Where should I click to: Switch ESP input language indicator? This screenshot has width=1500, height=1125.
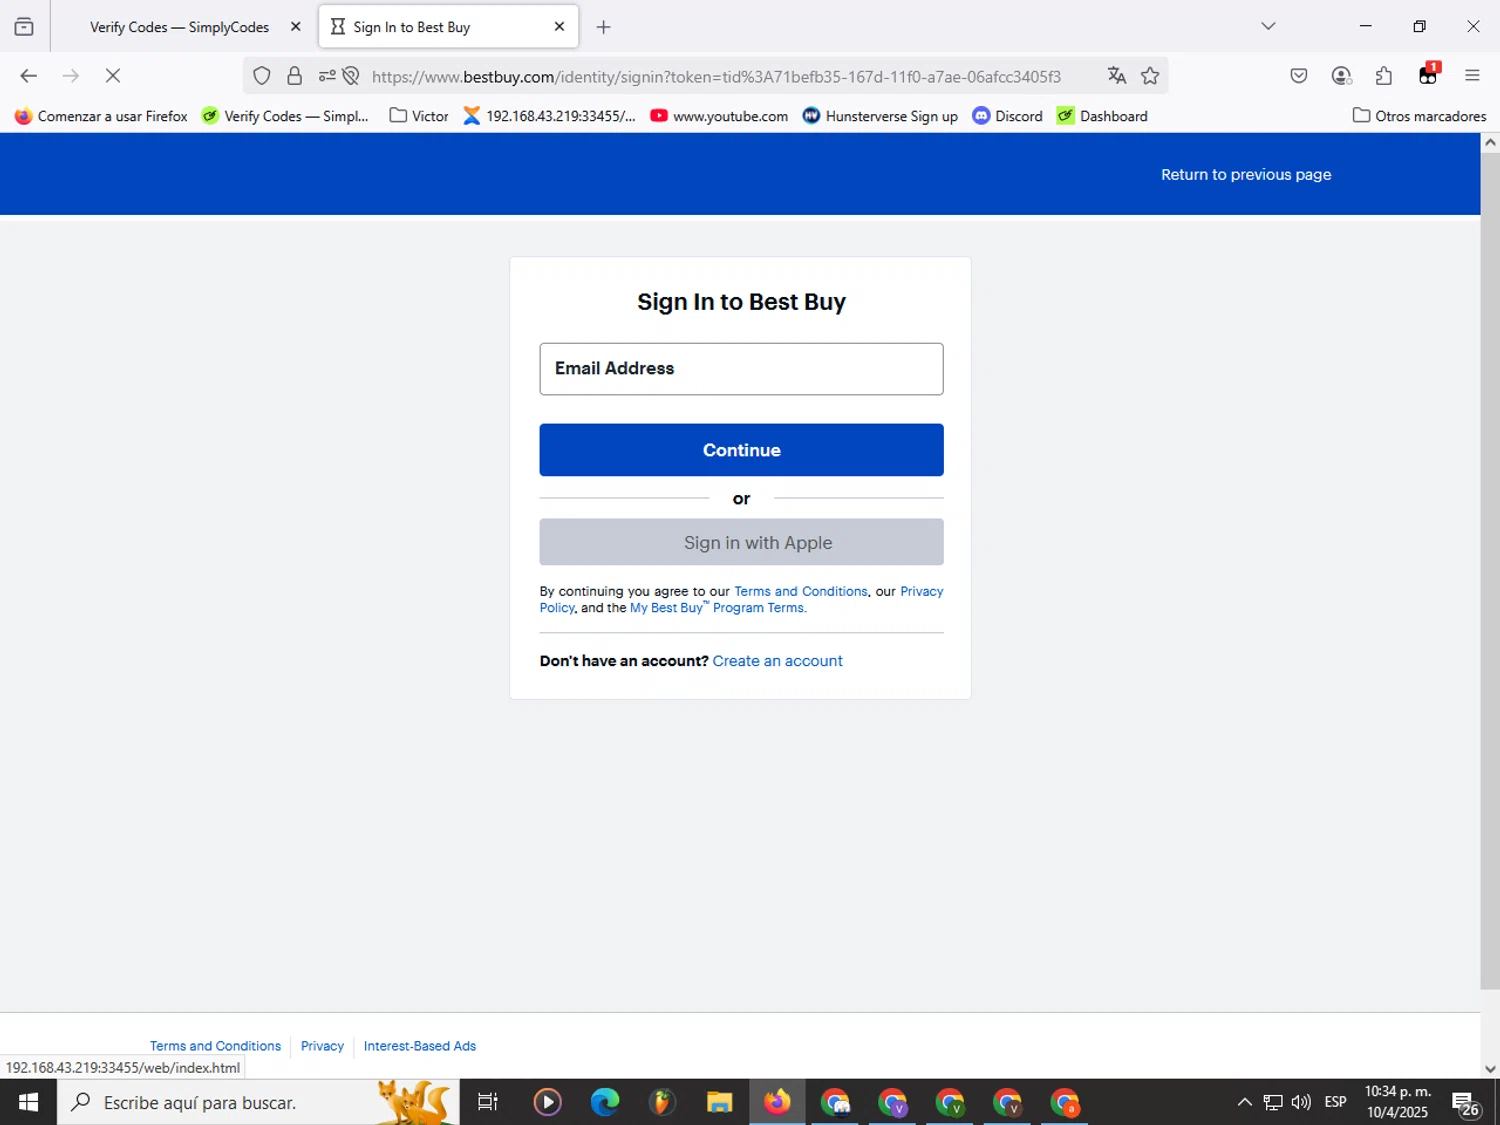pos(1335,1102)
